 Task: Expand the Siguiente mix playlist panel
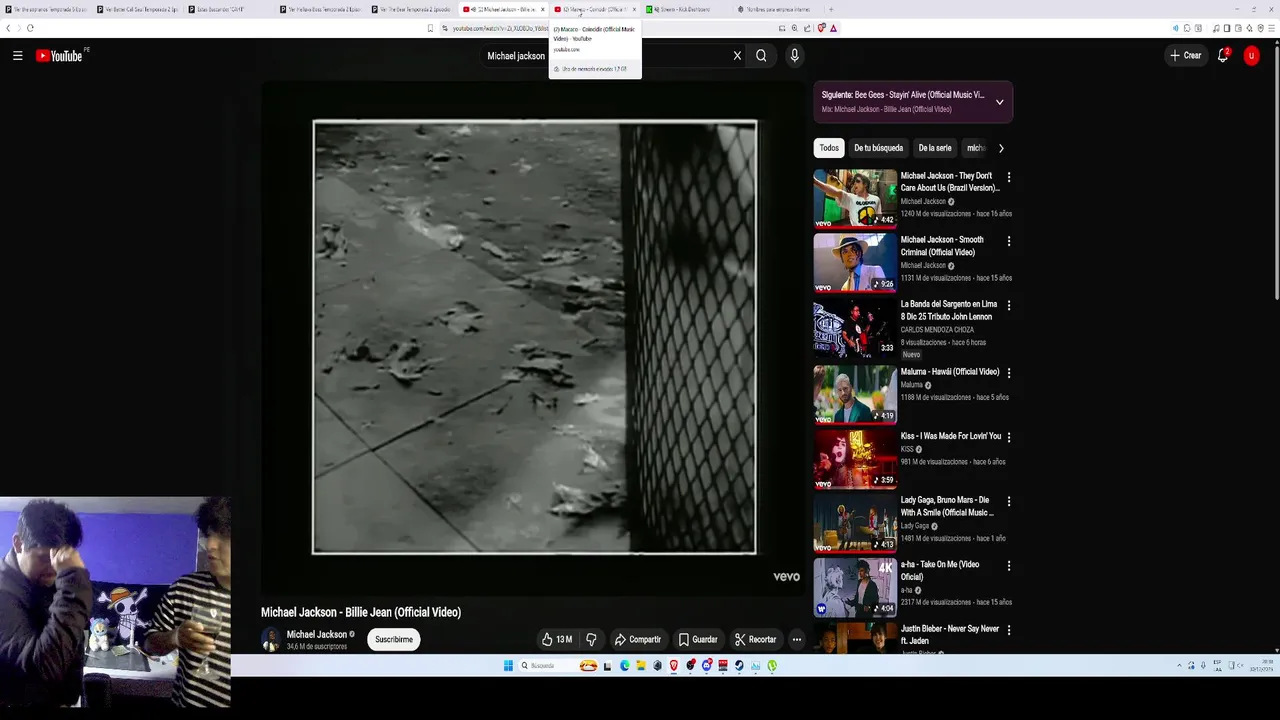click(999, 102)
